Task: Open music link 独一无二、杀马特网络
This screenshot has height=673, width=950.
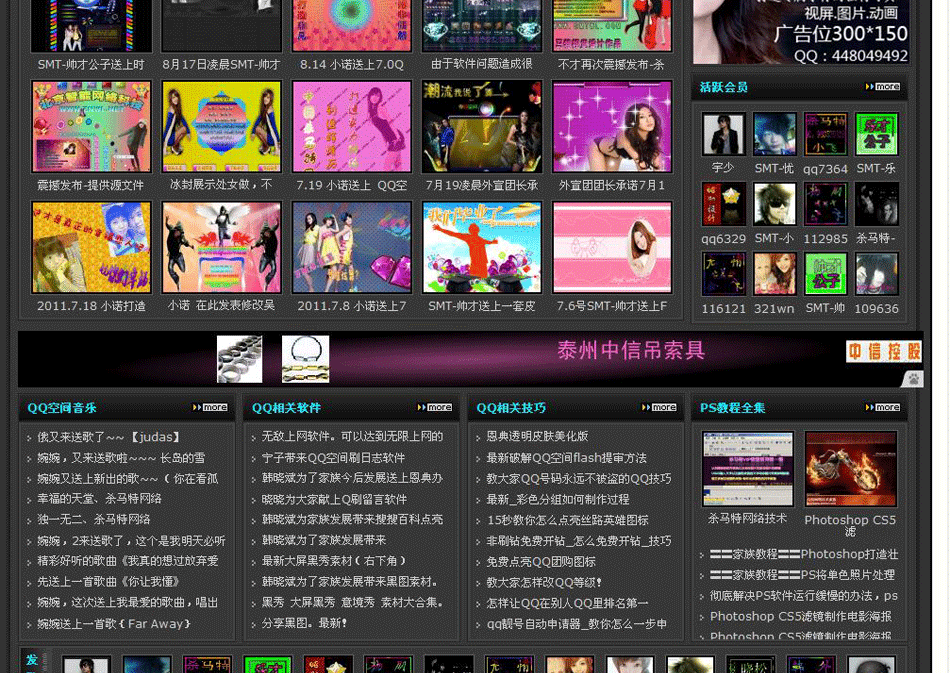Action: [x=93, y=519]
